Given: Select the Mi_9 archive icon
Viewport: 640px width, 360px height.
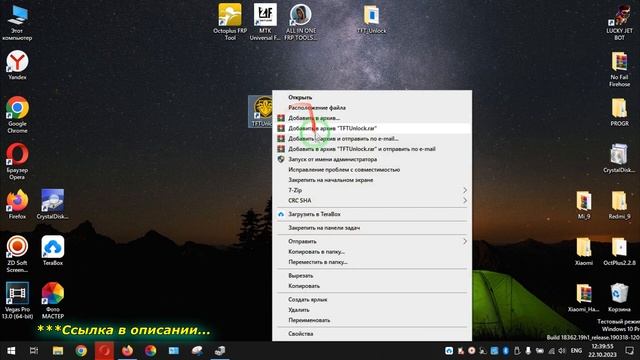Looking at the screenshot, I should tap(584, 205).
